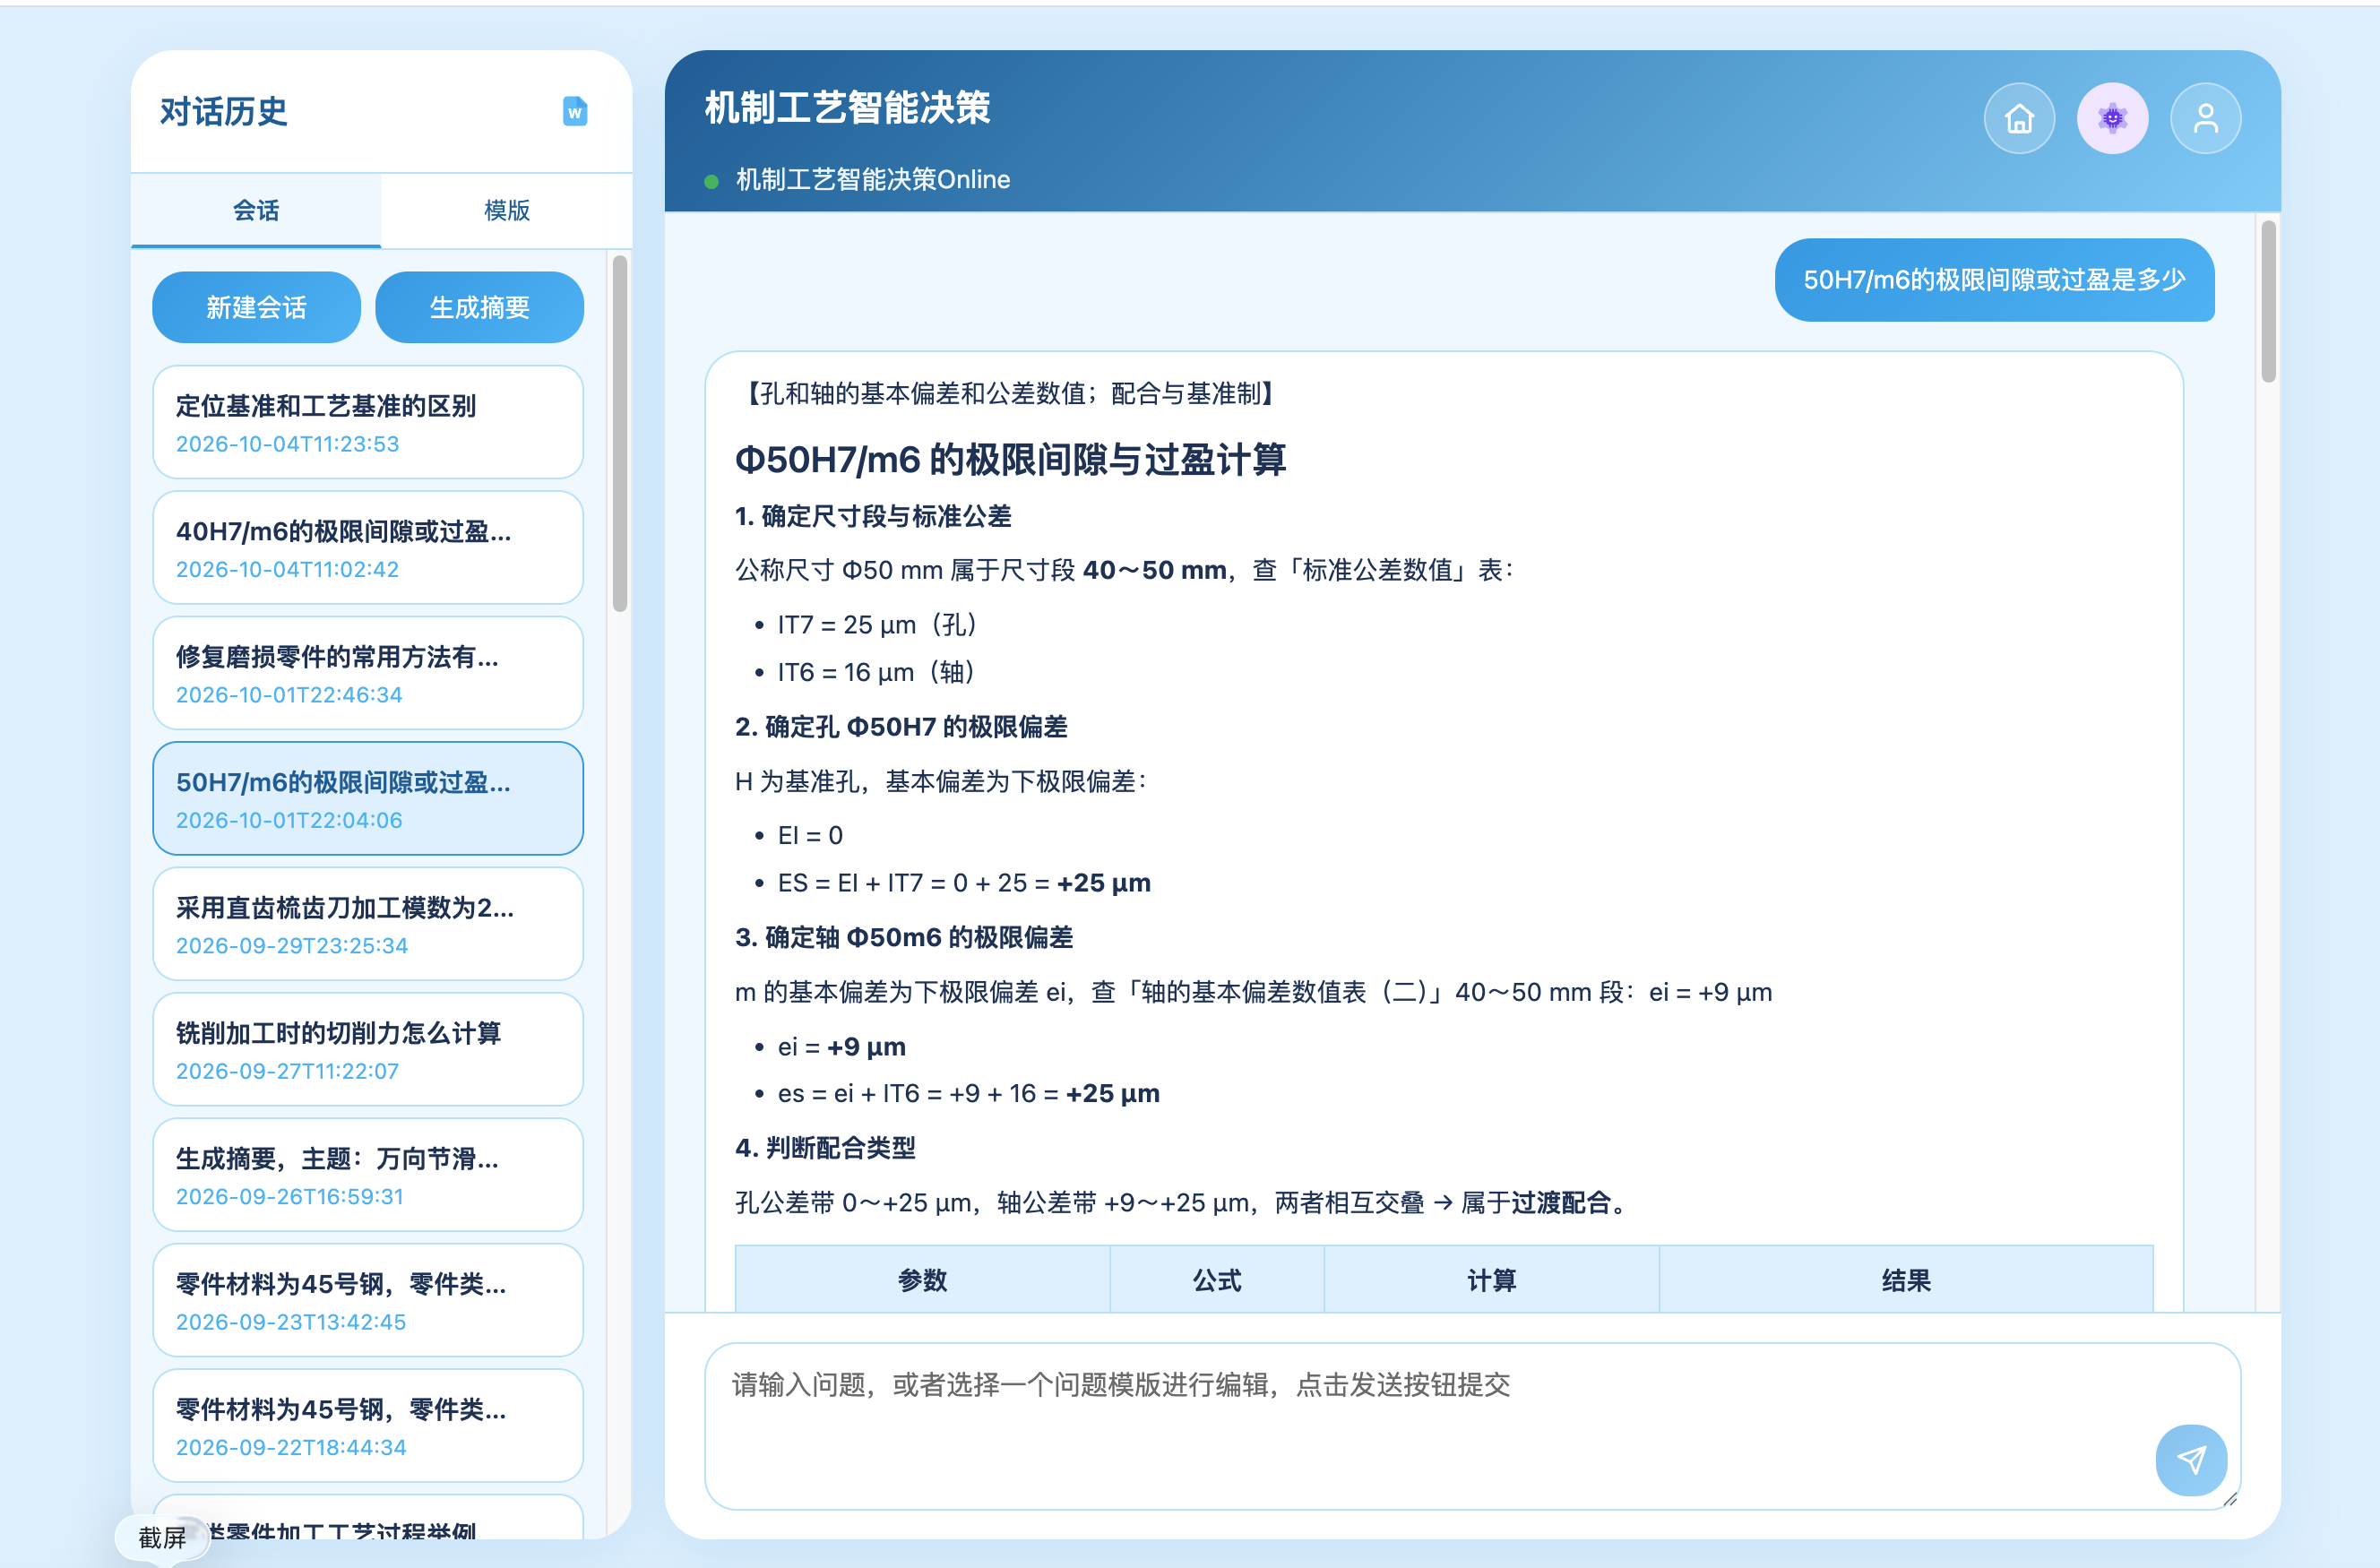Viewport: 2380px width, 1568px height.
Task: Click the 公式 table column header
Action: pyautogui.click(x=1217, y=1280)
